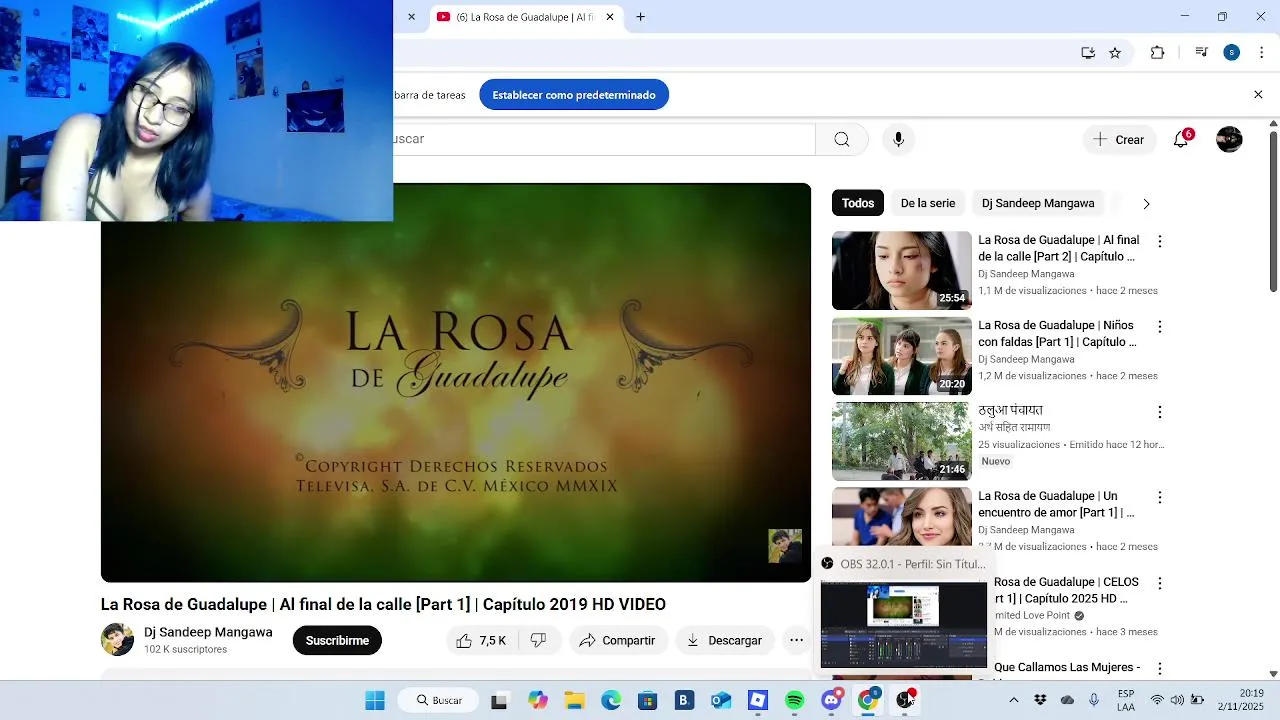Show hidden system tray icons chevron
1280x720 pixels.
coord(1013,700)
